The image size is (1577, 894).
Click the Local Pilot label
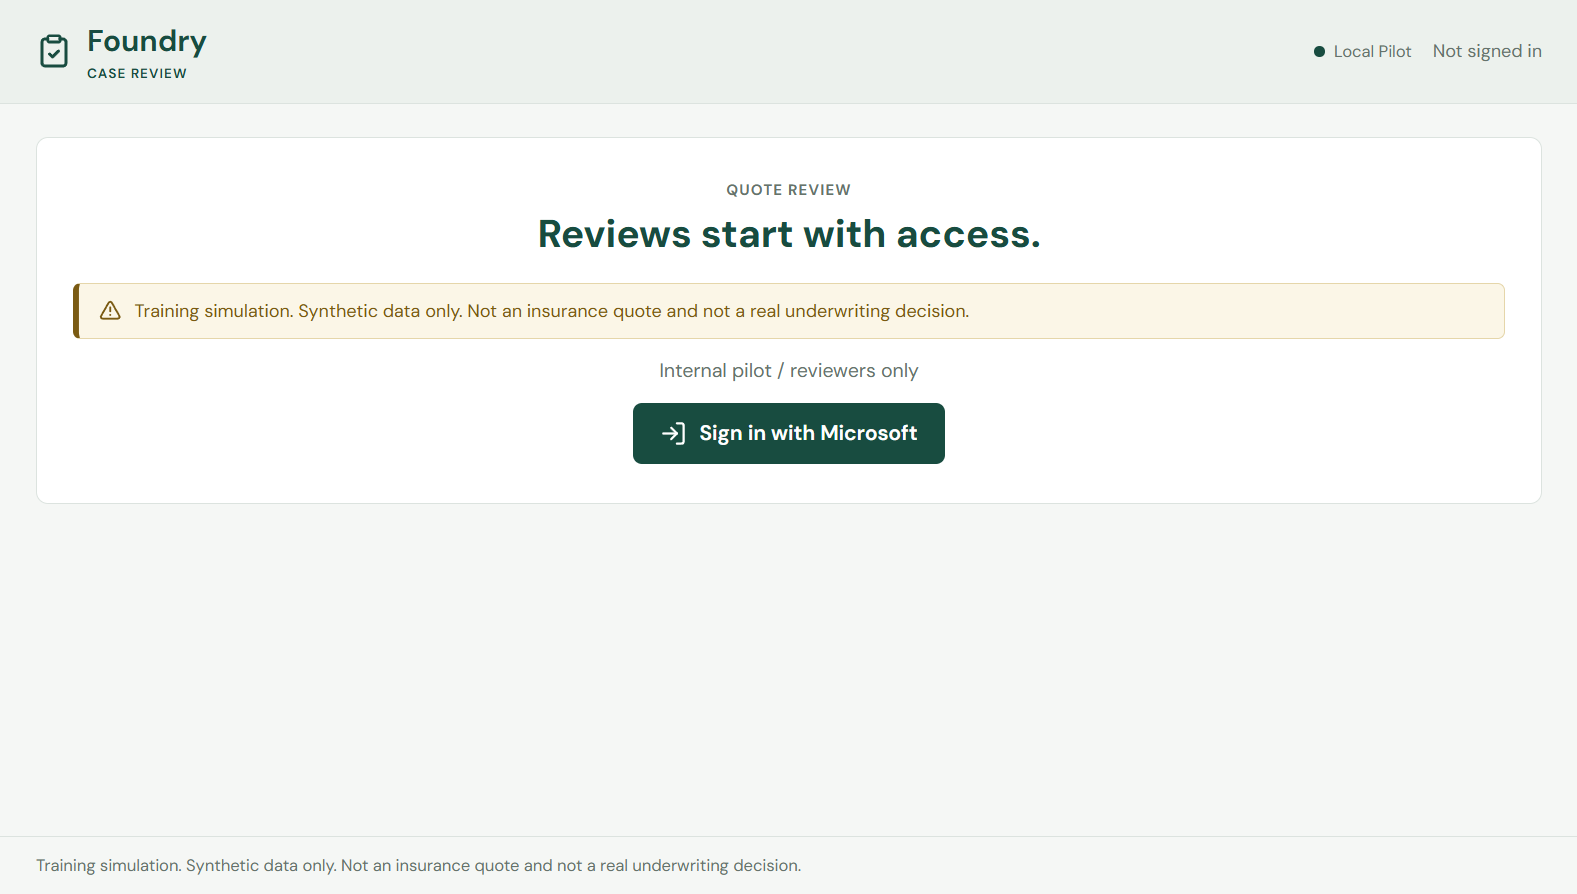click(x=1372, y=51)
